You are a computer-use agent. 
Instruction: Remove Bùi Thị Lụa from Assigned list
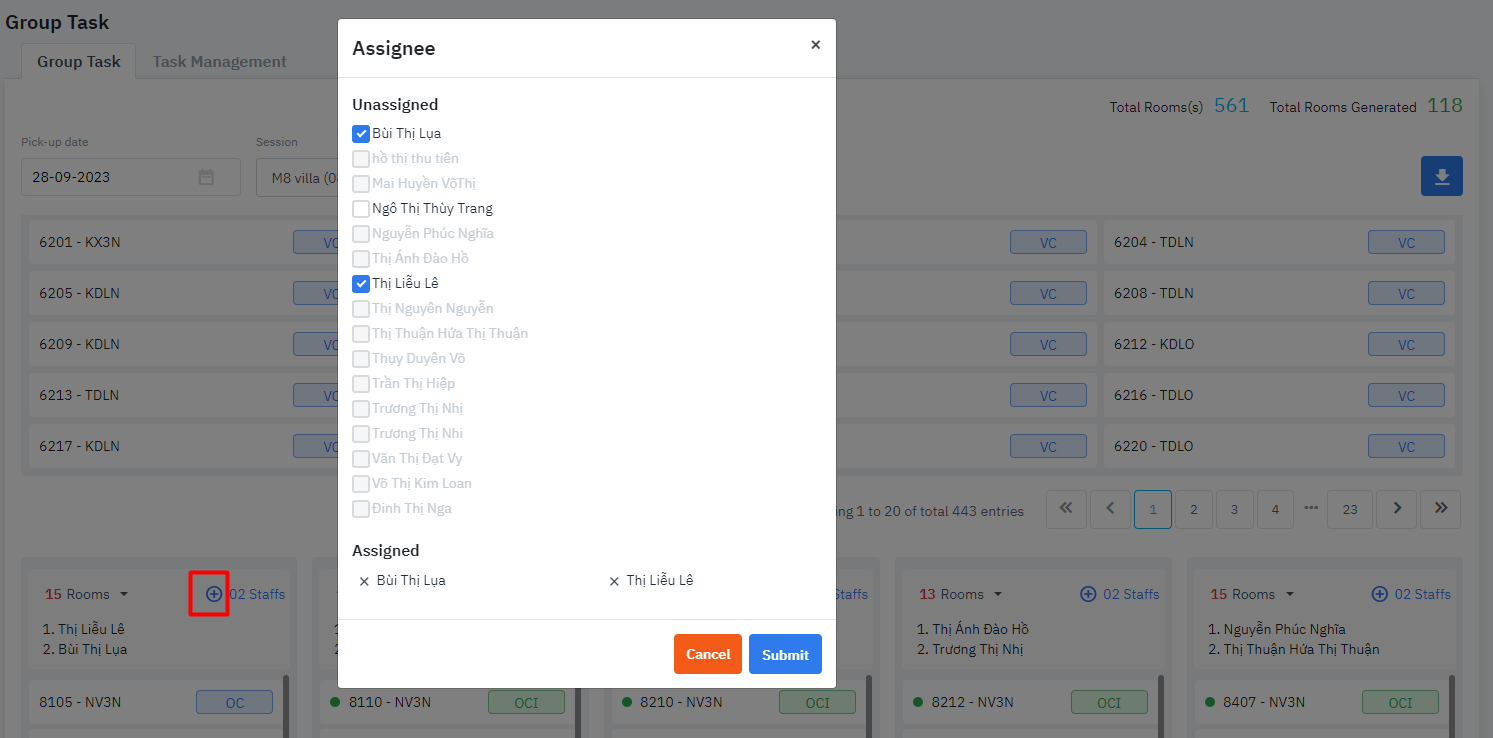(x=364, y=580)
